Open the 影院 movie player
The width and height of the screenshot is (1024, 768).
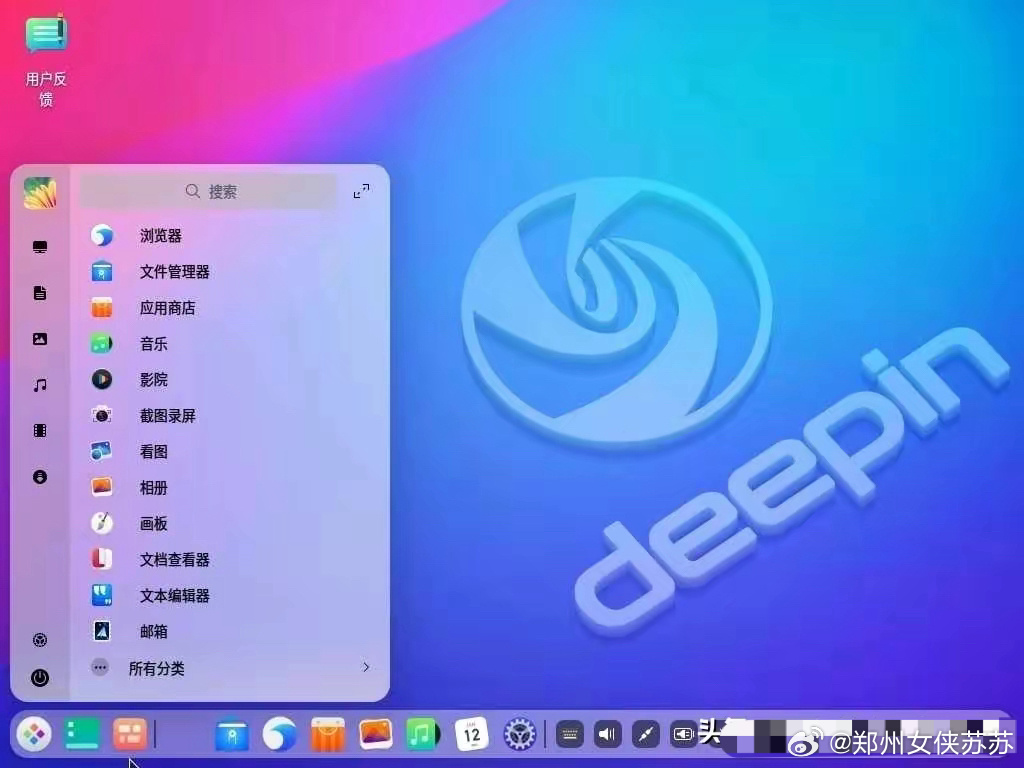point(230,379)
